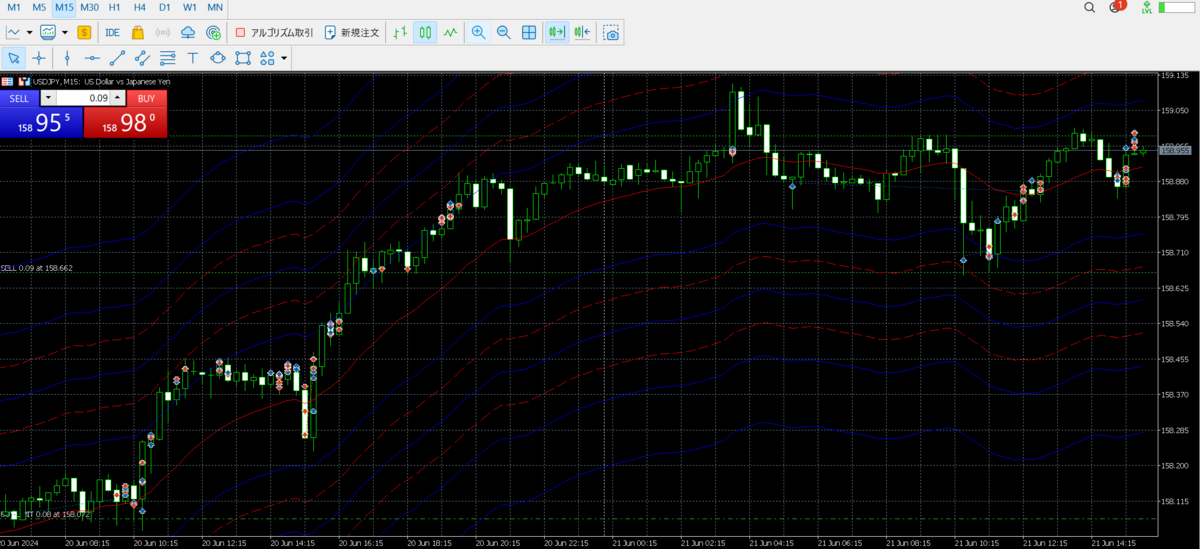Increase the lot volume with up arrow
This screenshot has height=549, width=1200.
(118, 98)
